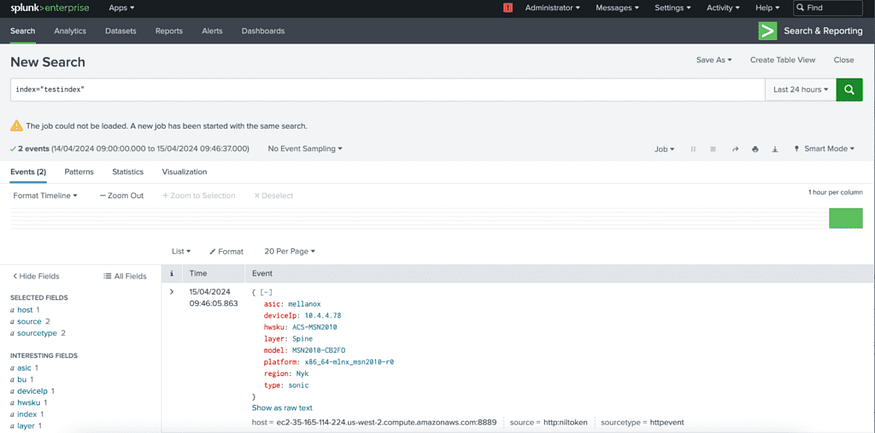875x433 pixels.
Task: Switch to the Patterns tab
Action: 79,172
